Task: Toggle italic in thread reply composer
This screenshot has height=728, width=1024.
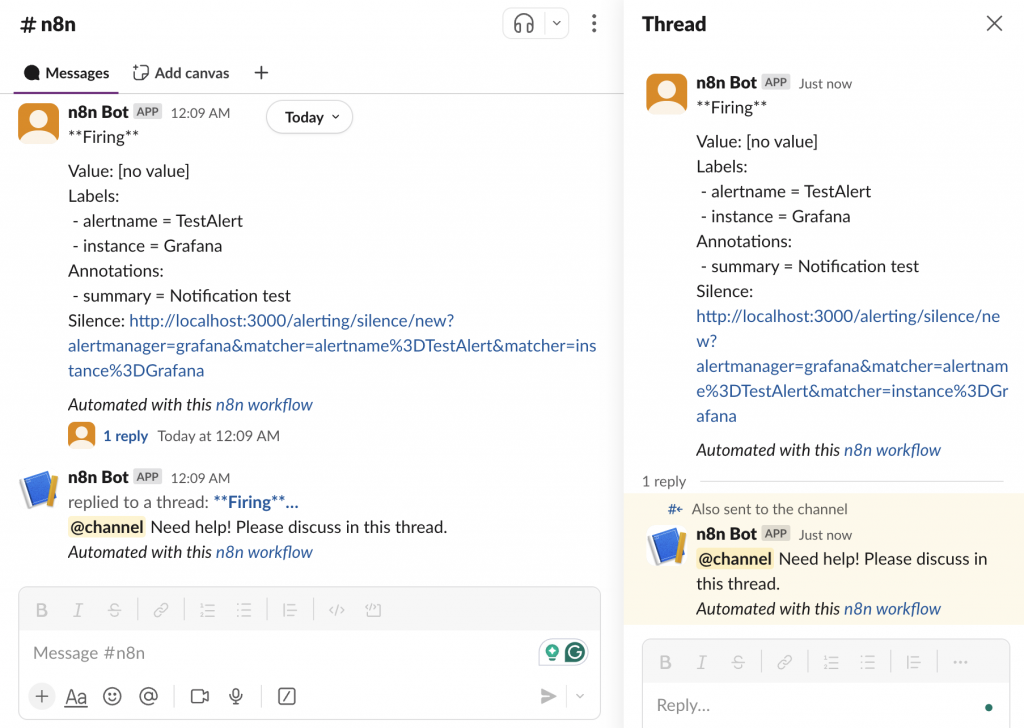Action: pyautogui.click(x=701, y=663)
